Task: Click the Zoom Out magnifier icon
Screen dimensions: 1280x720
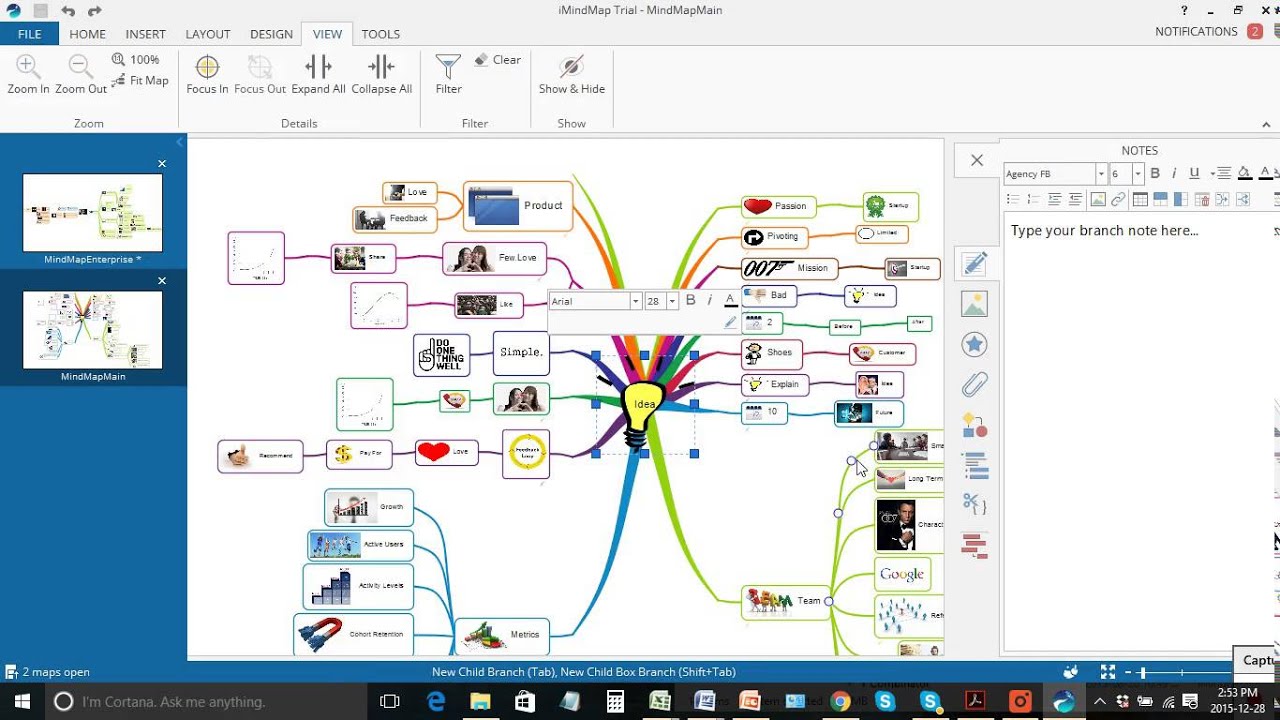Action: click(80, 67)
